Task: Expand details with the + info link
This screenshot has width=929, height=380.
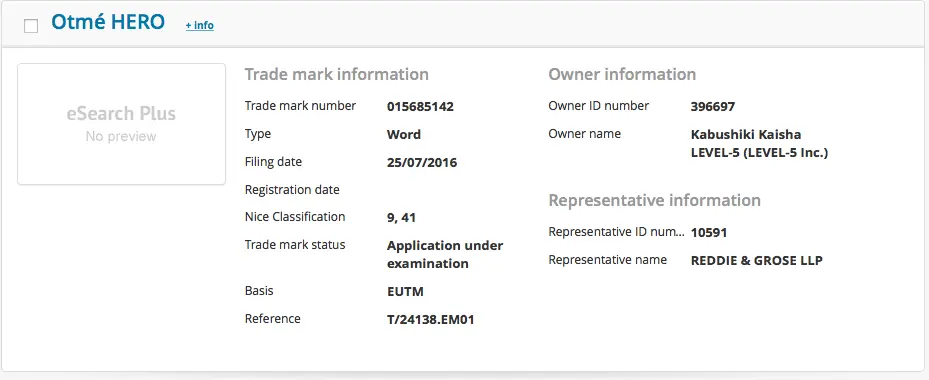Action: coord(200,25)
